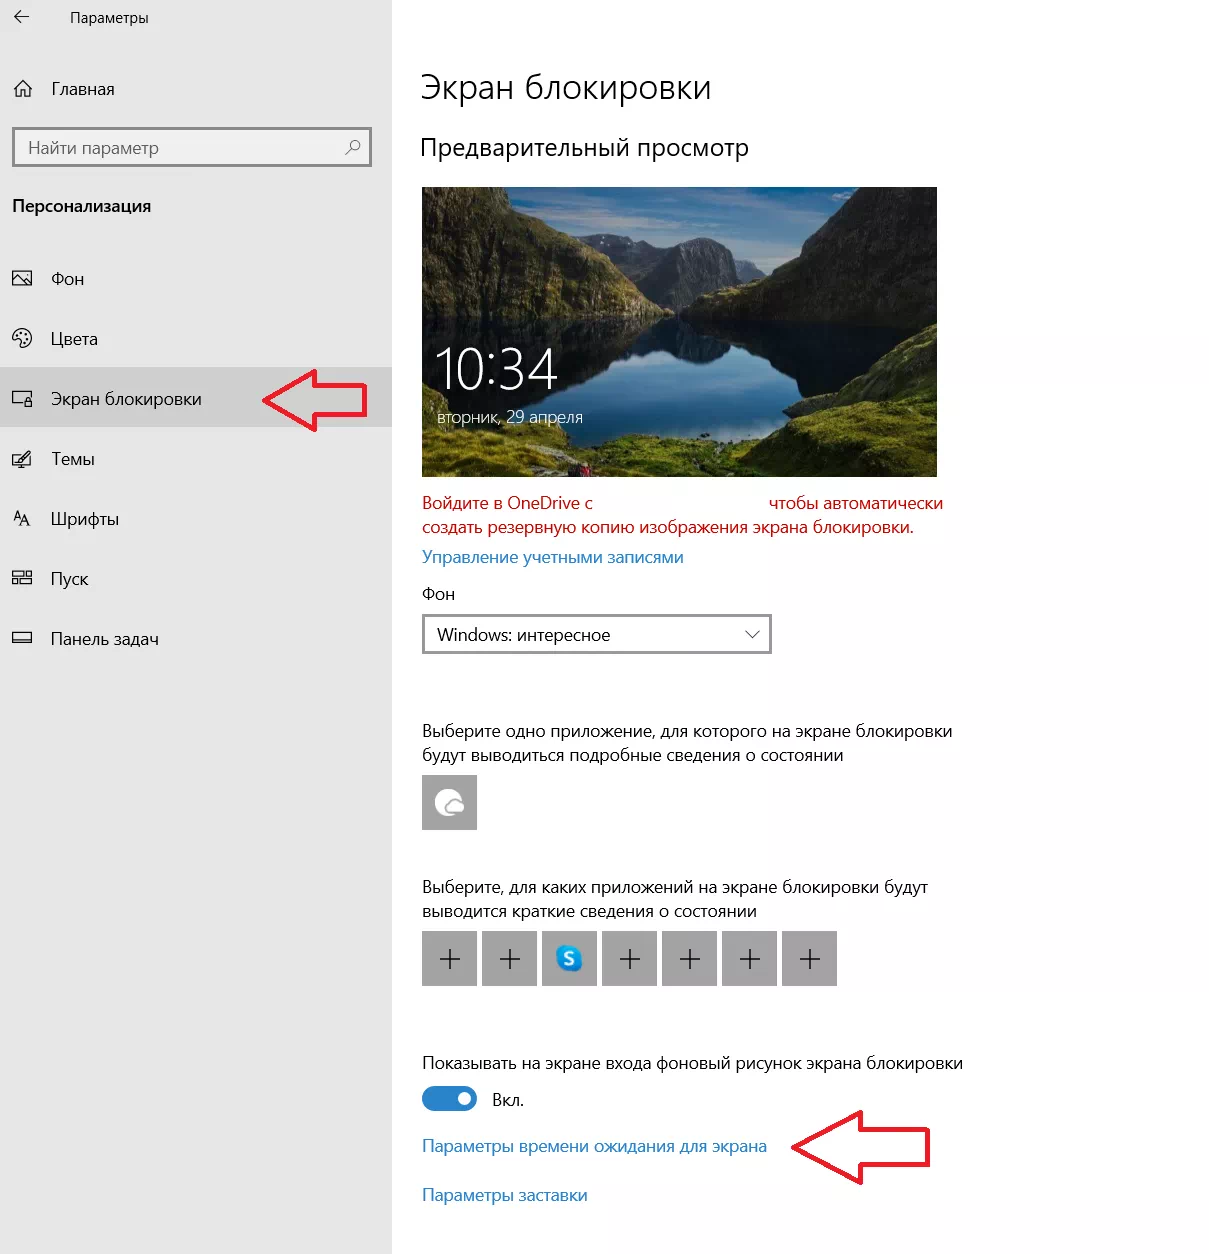This screenshot has height=1254, width=1209.
Task: Click the palette icon beside Цвета
Action: 22,339
